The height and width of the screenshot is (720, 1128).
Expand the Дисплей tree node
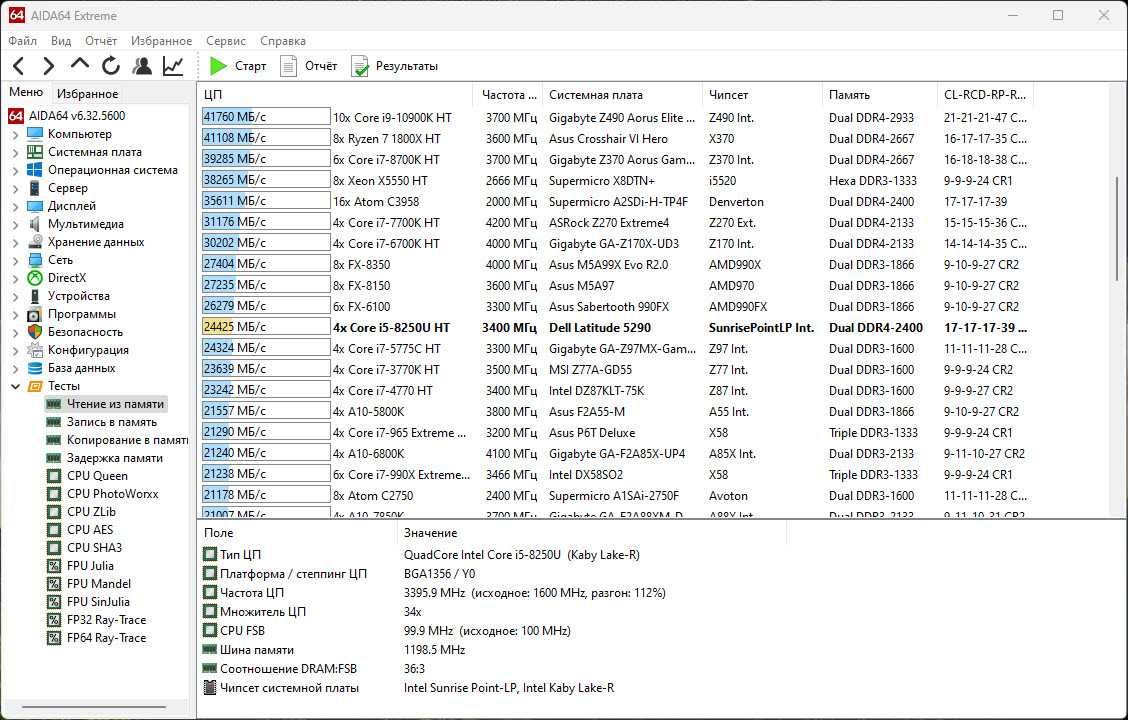tap(16, 206)
